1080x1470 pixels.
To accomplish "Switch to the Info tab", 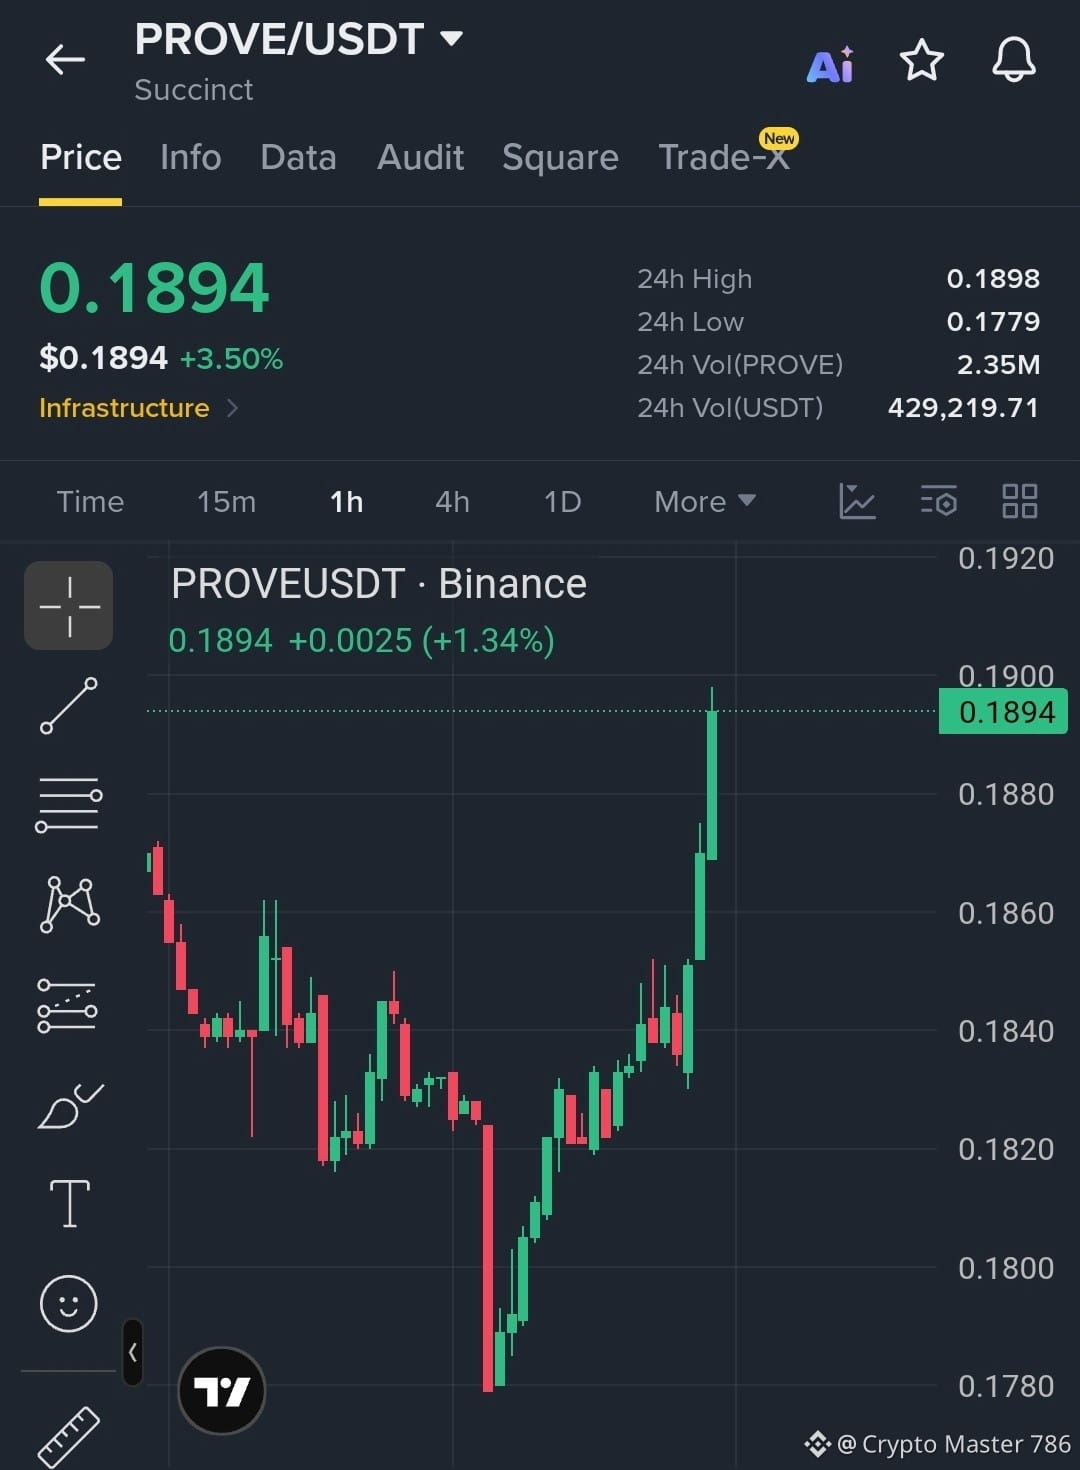I will (190, 157).
